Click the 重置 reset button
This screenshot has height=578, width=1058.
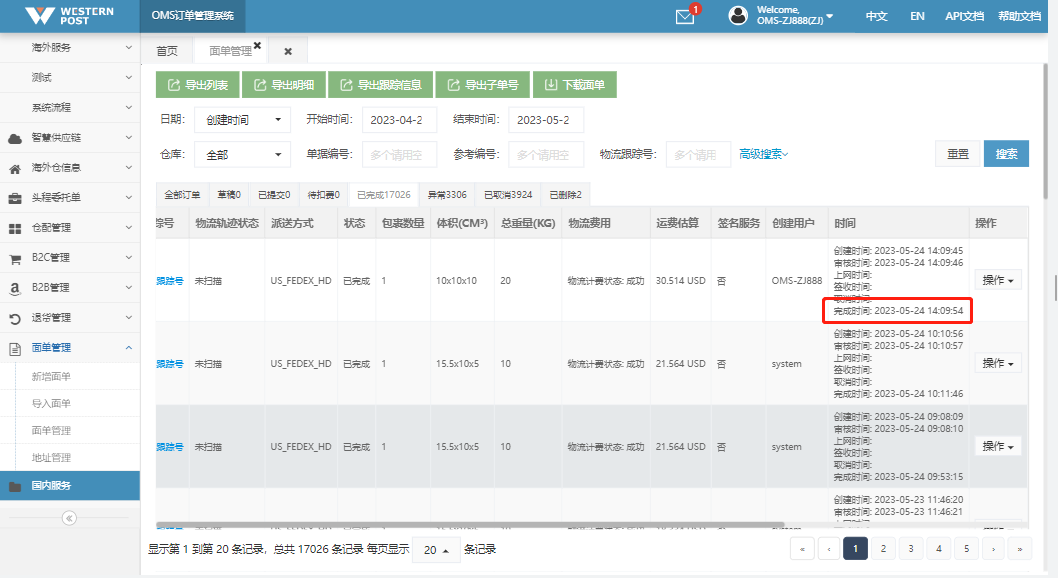[x=957, y=154]
